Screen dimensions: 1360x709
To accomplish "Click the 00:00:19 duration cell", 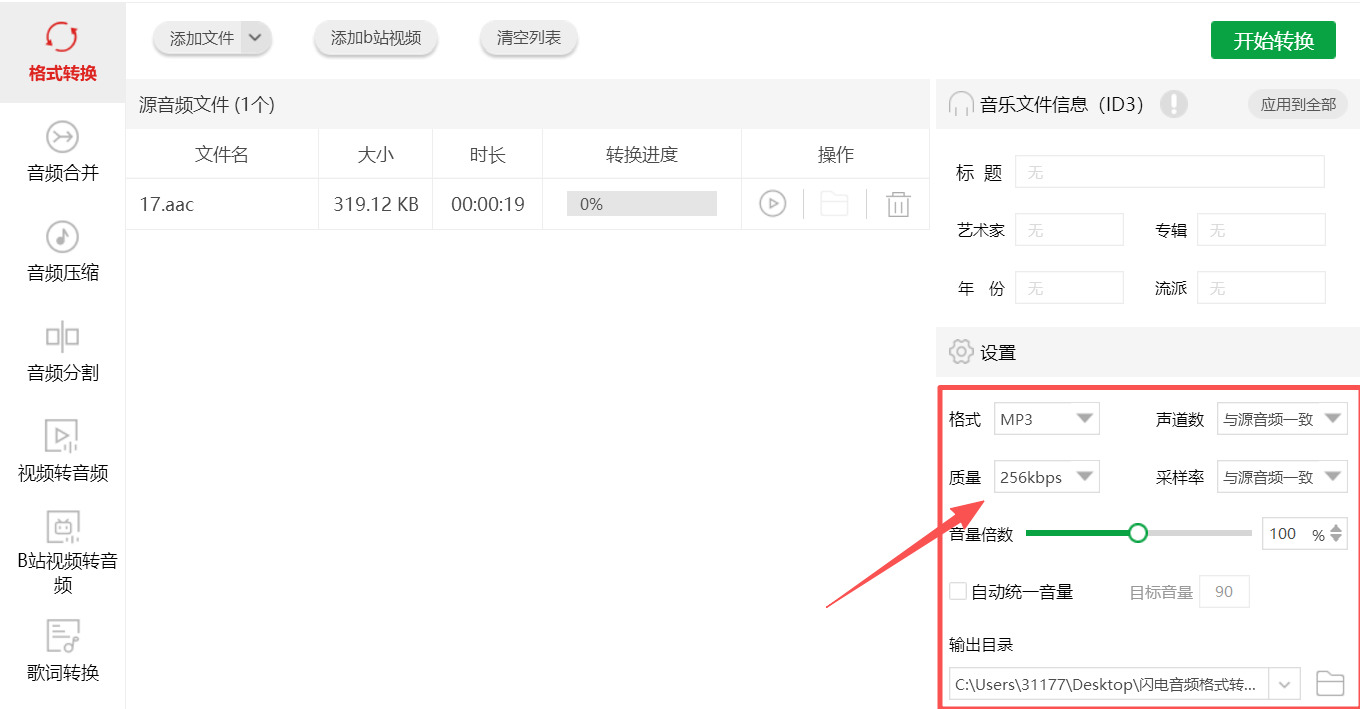I will 488,204.
